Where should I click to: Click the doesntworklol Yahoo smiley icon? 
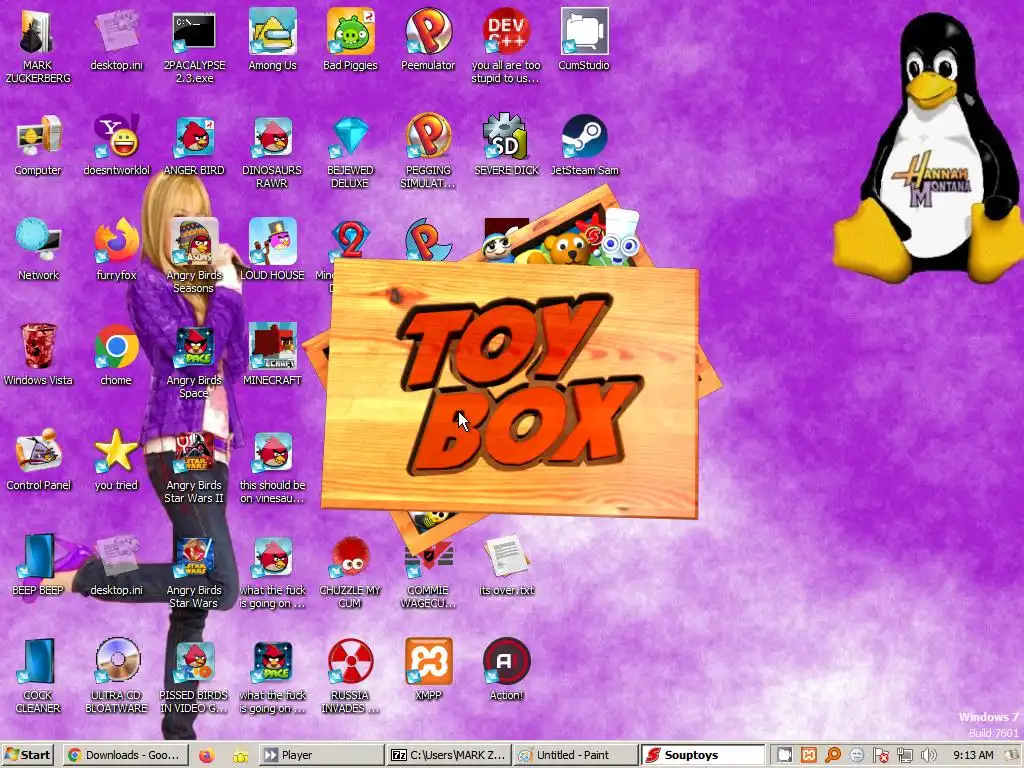point(116,137)
